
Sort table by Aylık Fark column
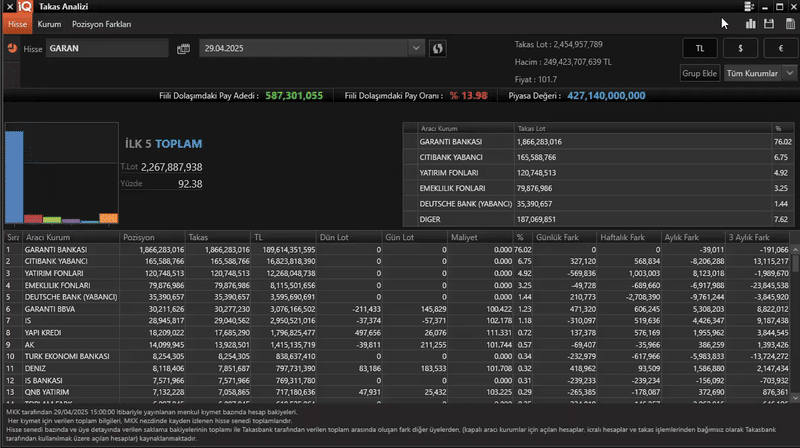[x=693, y=237]
